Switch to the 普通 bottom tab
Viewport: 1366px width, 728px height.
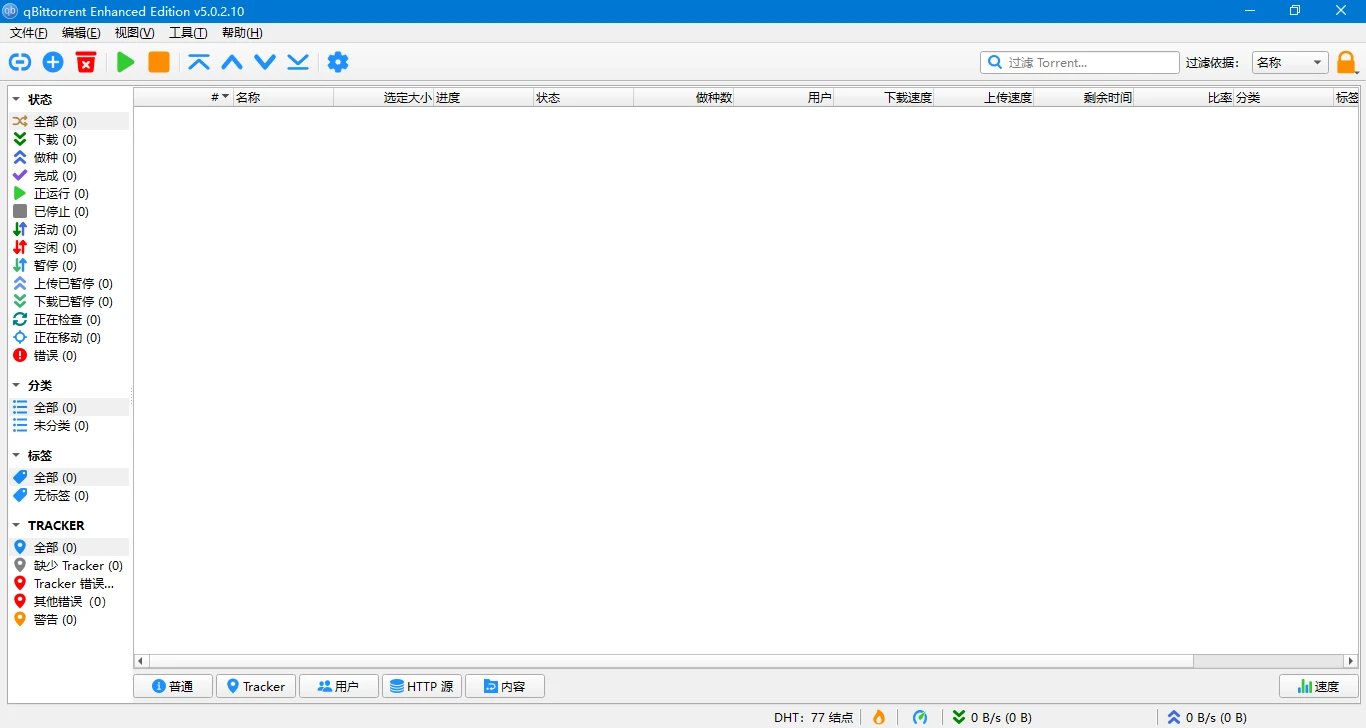point(173,686)
